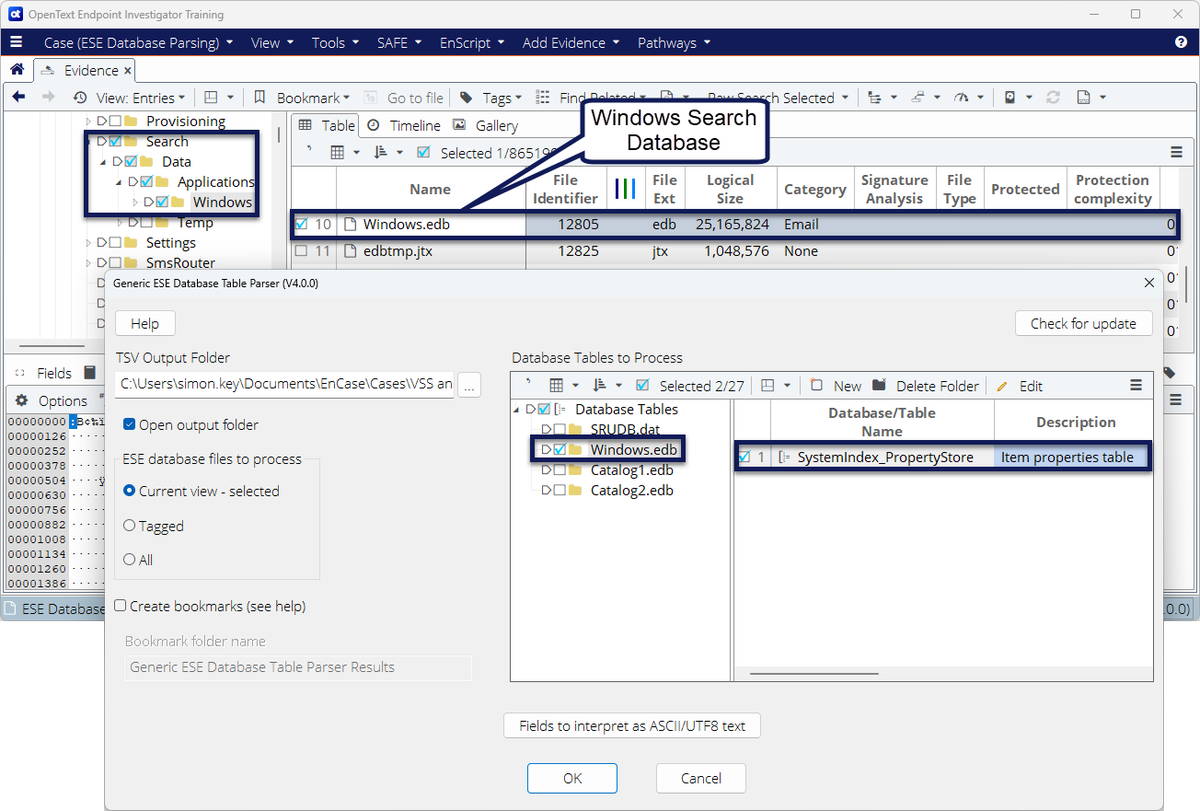Click the refresh icon in Evidence toolbar
Viewport: 1200px width, 811px height.
[x=1053, y=97]
